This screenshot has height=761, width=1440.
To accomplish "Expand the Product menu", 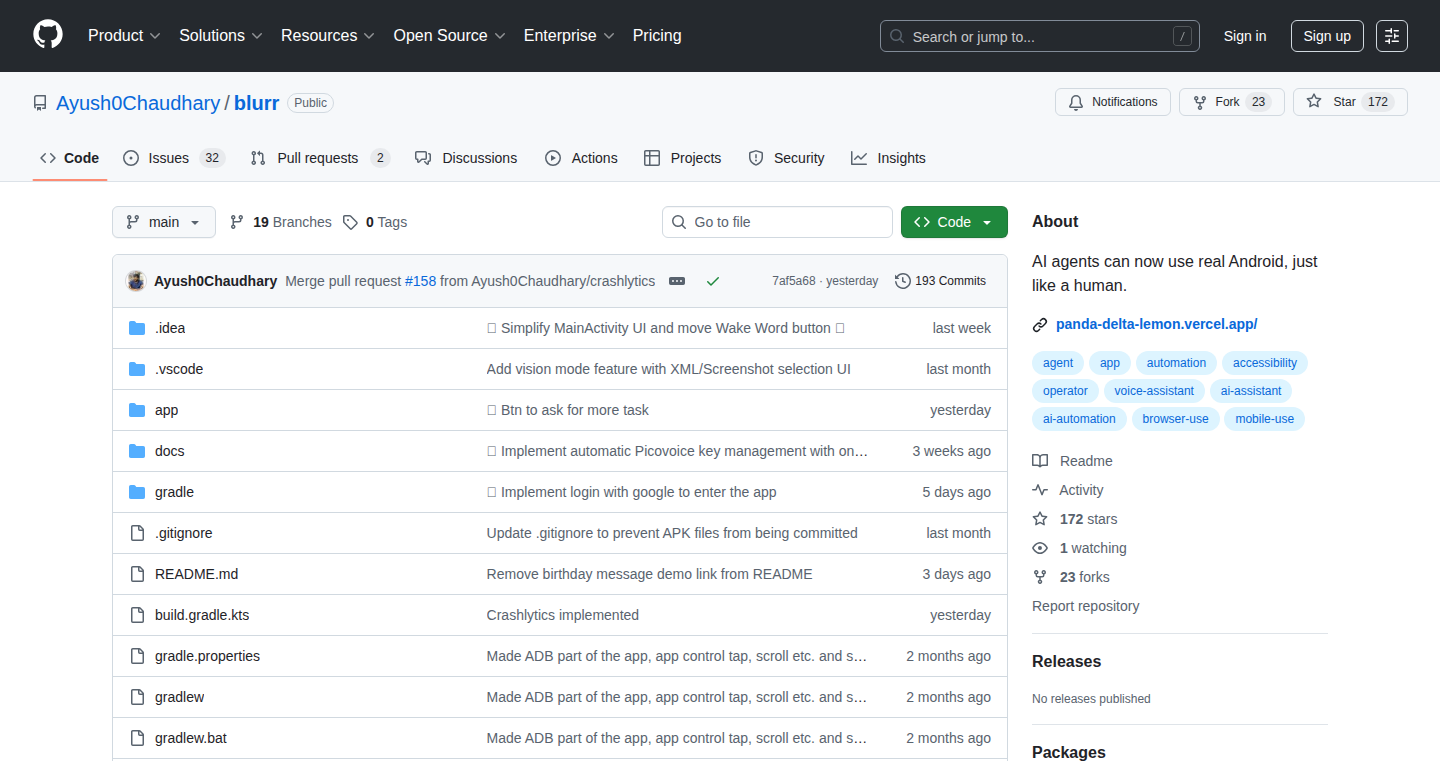I will 124,35.
